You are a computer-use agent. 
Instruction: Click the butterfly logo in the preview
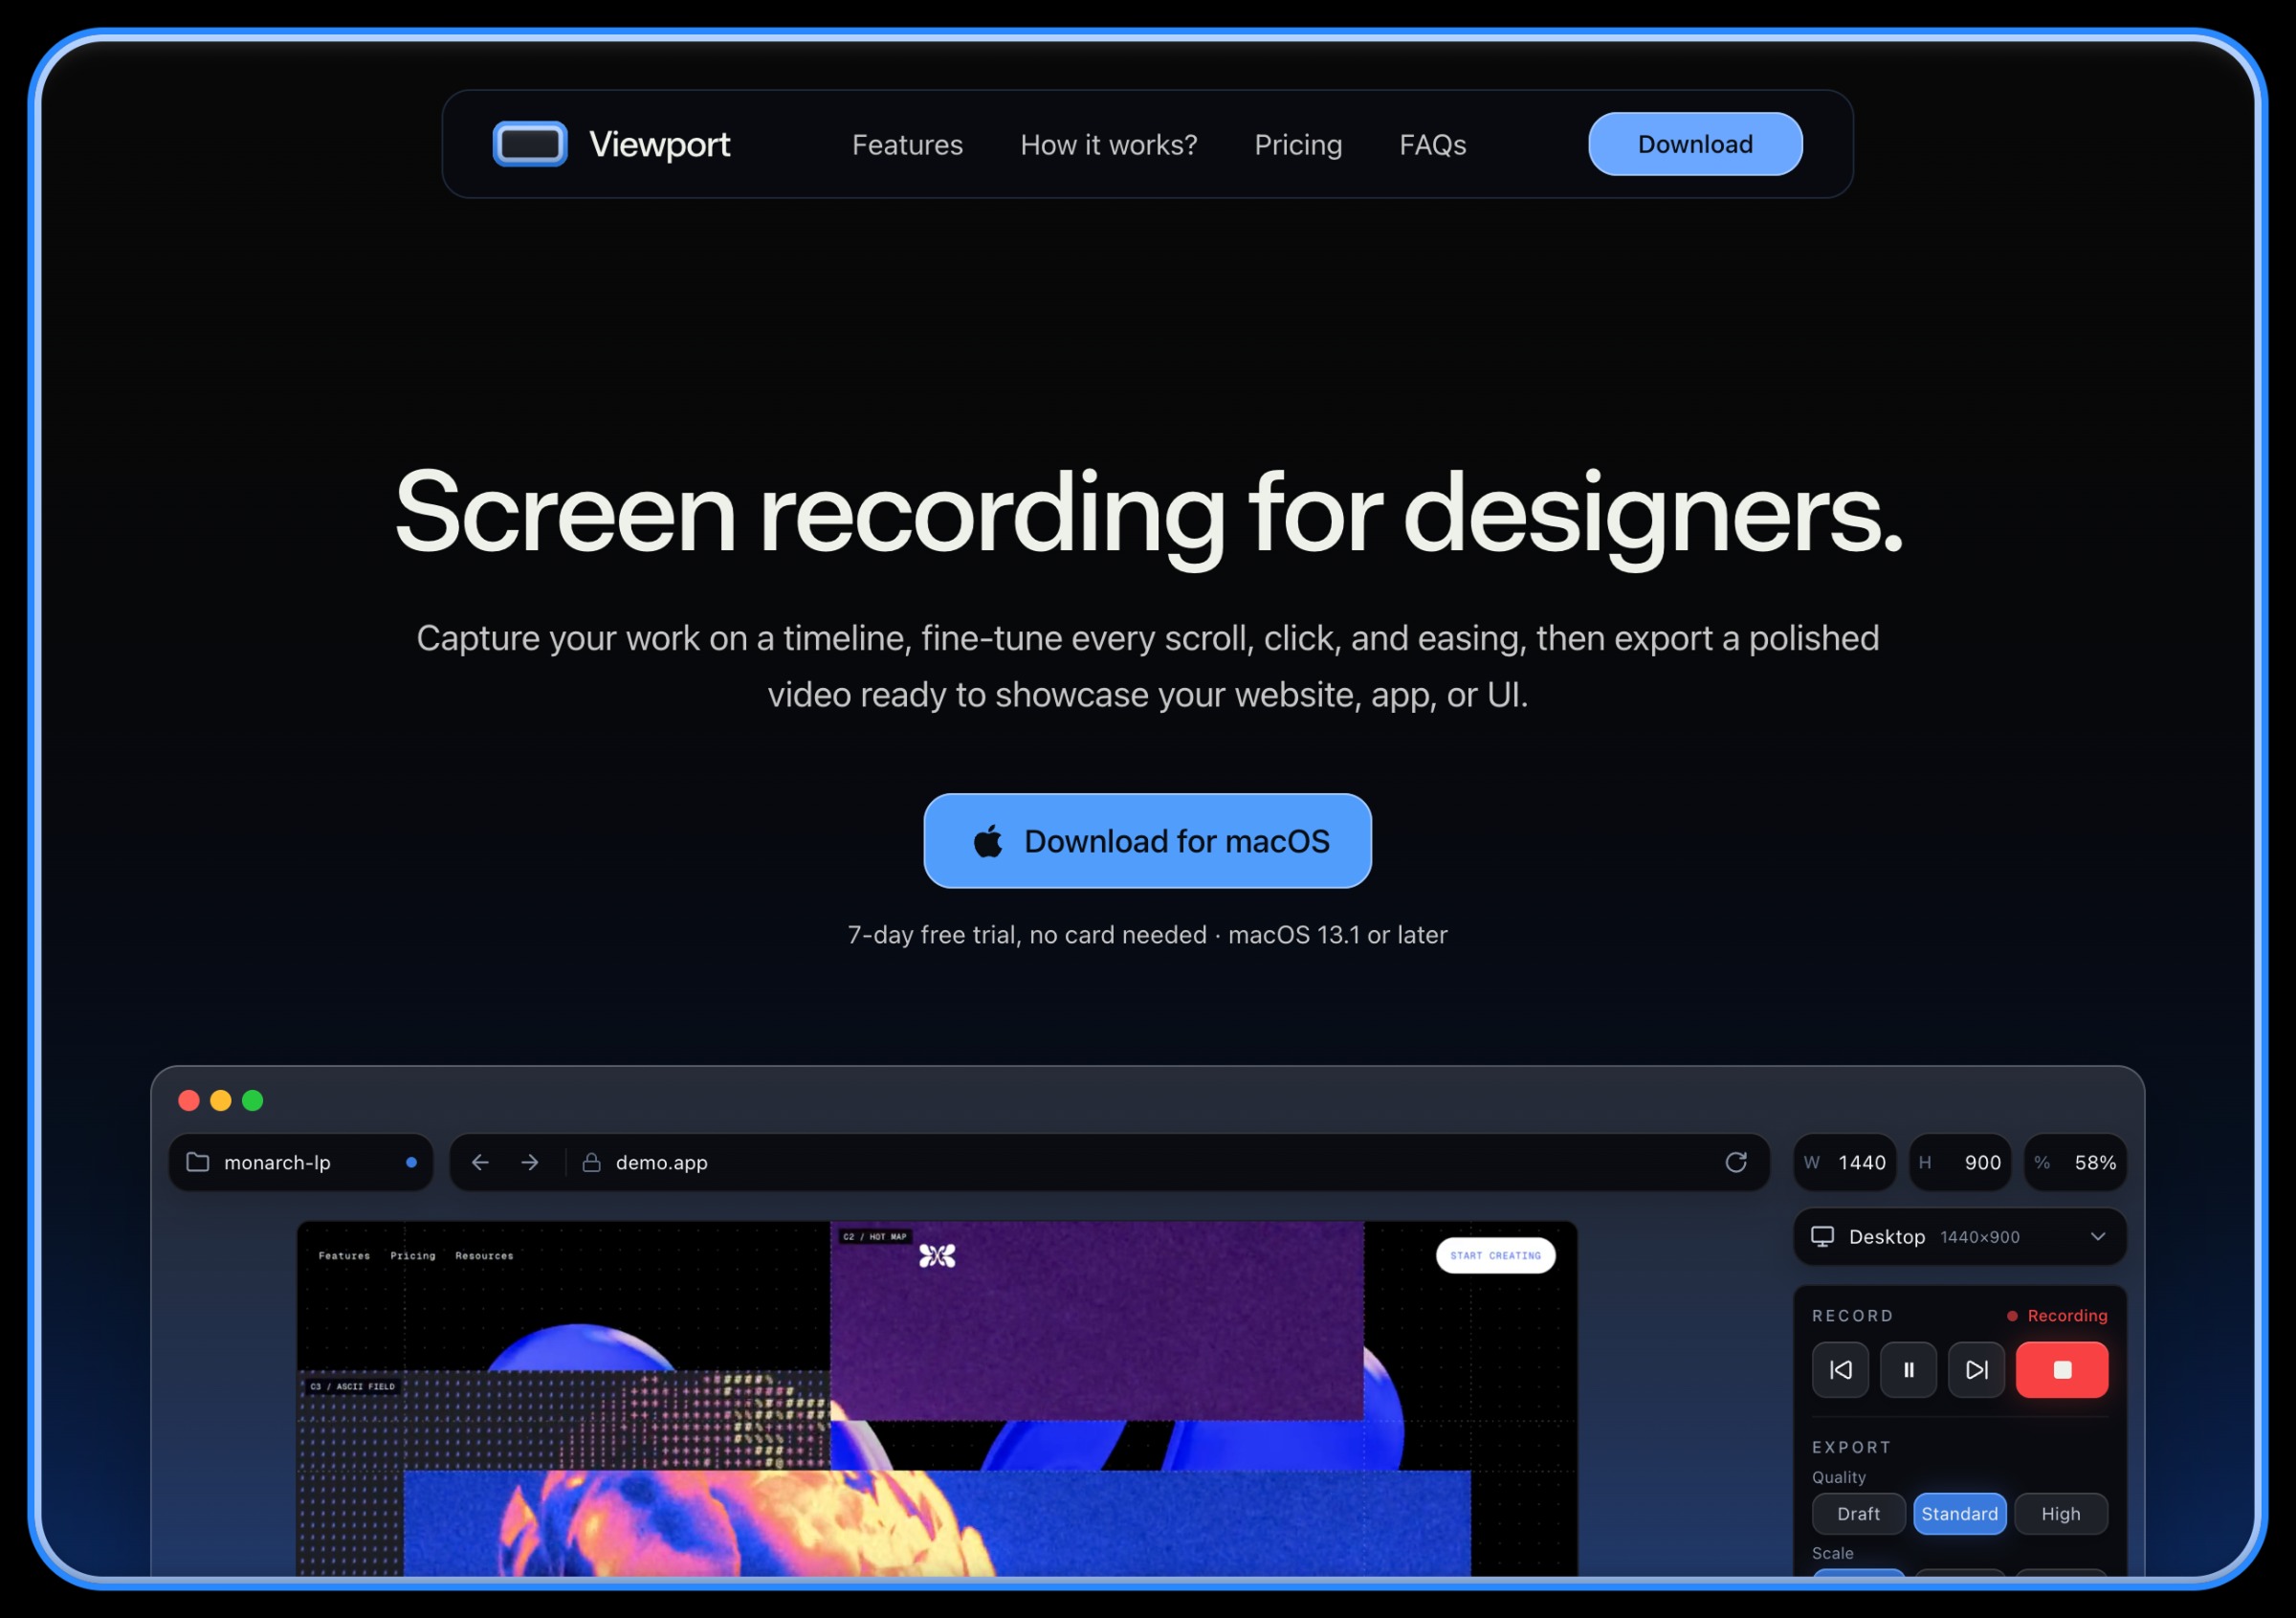coord(937,1255)
